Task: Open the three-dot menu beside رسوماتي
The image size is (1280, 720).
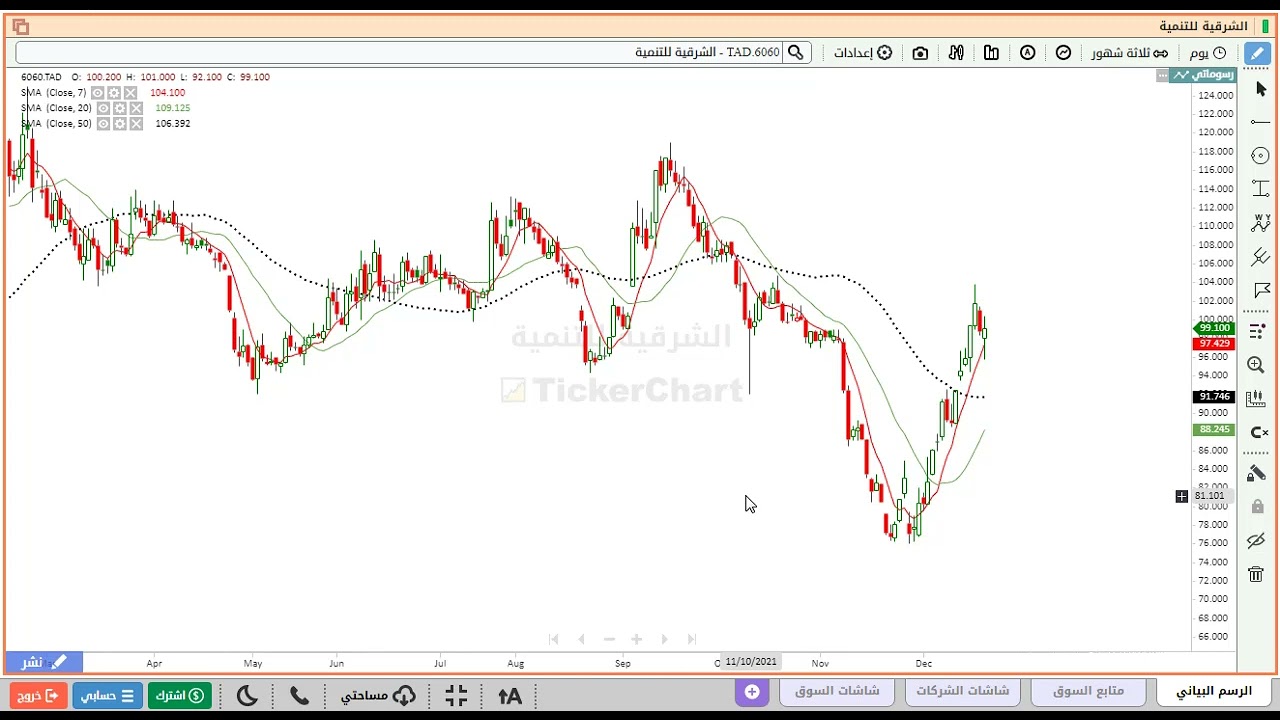Action: coord(1162,75)
